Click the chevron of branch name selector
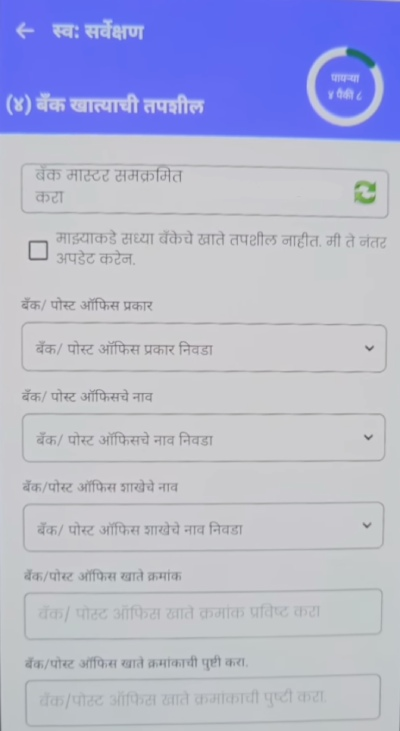 pos(367,525)
